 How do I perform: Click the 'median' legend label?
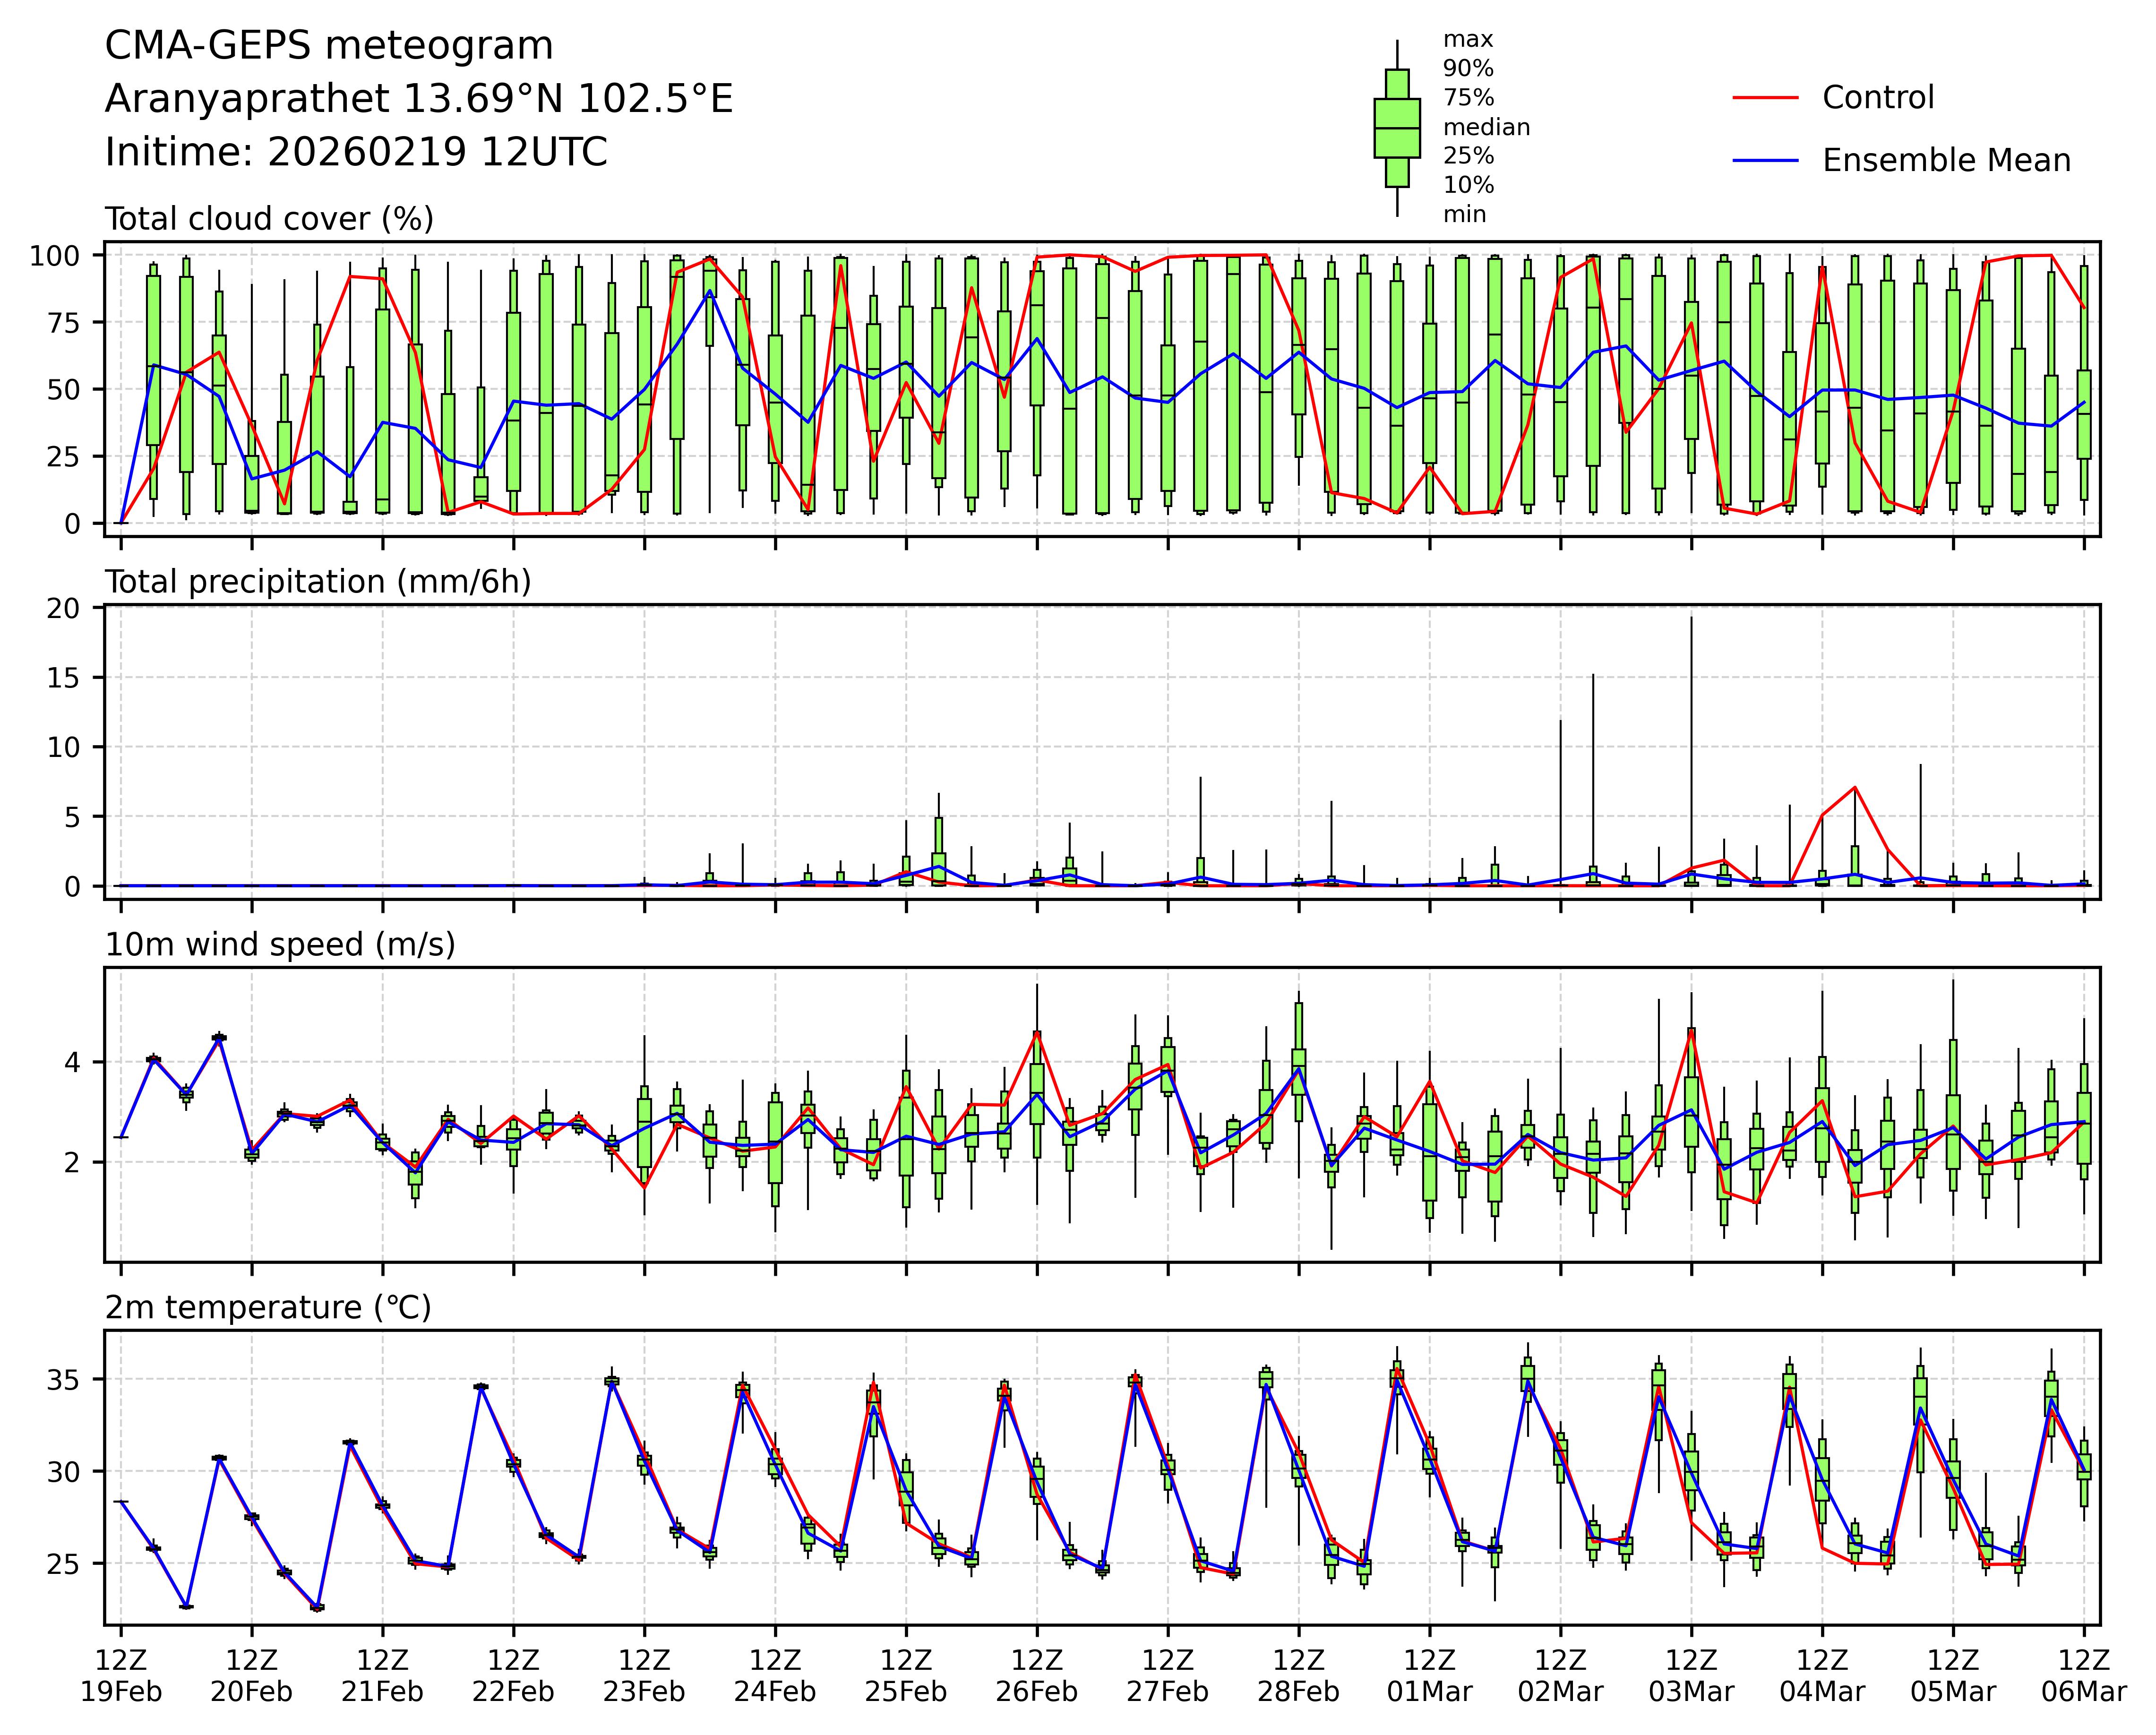coord(1486,128)
